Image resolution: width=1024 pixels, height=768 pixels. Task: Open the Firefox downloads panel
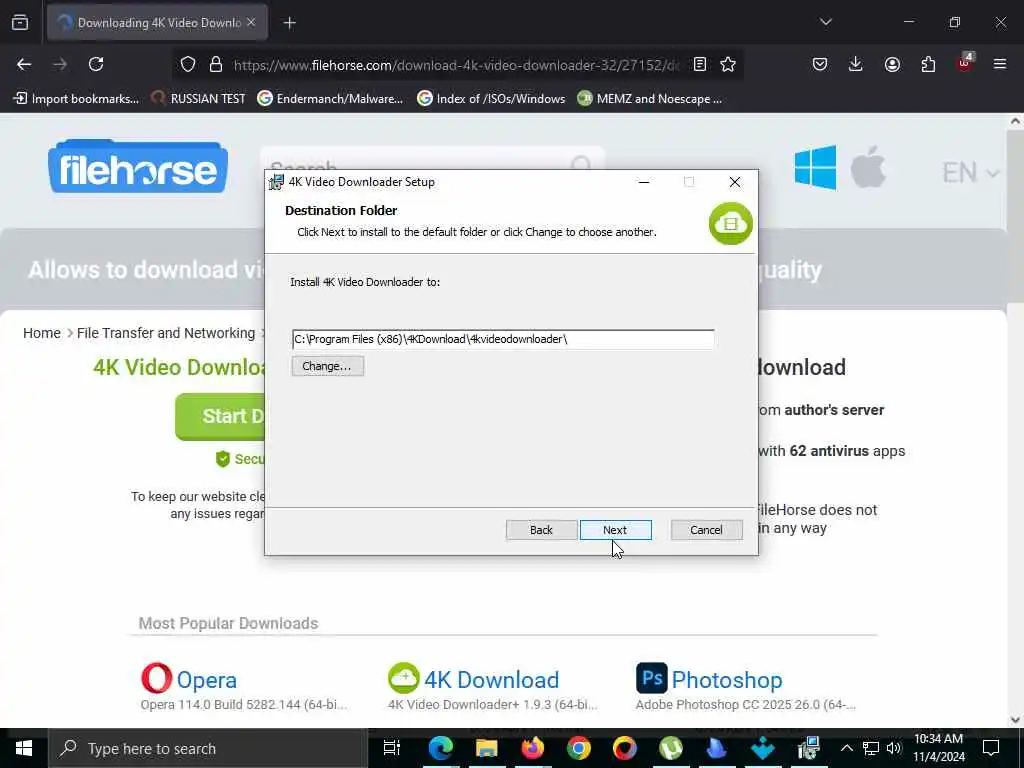[x=856, y=64]
